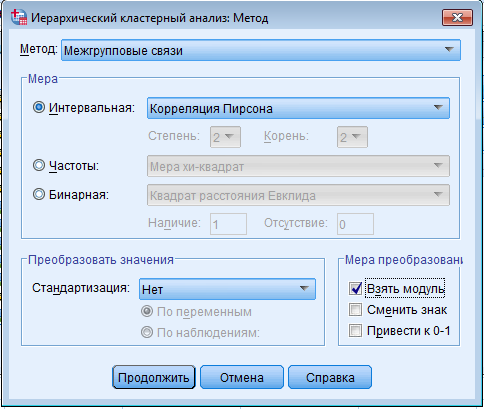This screenshot has width=484, height=409.
Task: Click the Отмена button
Action: point(242,377)
